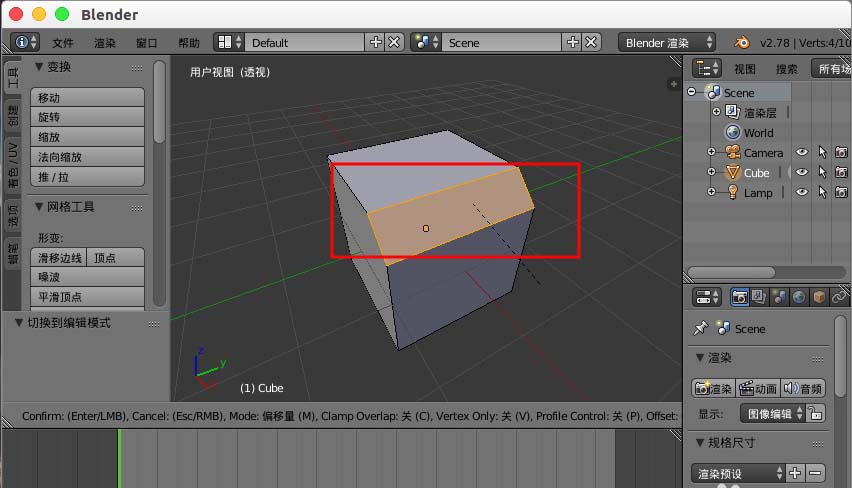Click the 旋转 button
852x488 pixels.
[87, 117]
